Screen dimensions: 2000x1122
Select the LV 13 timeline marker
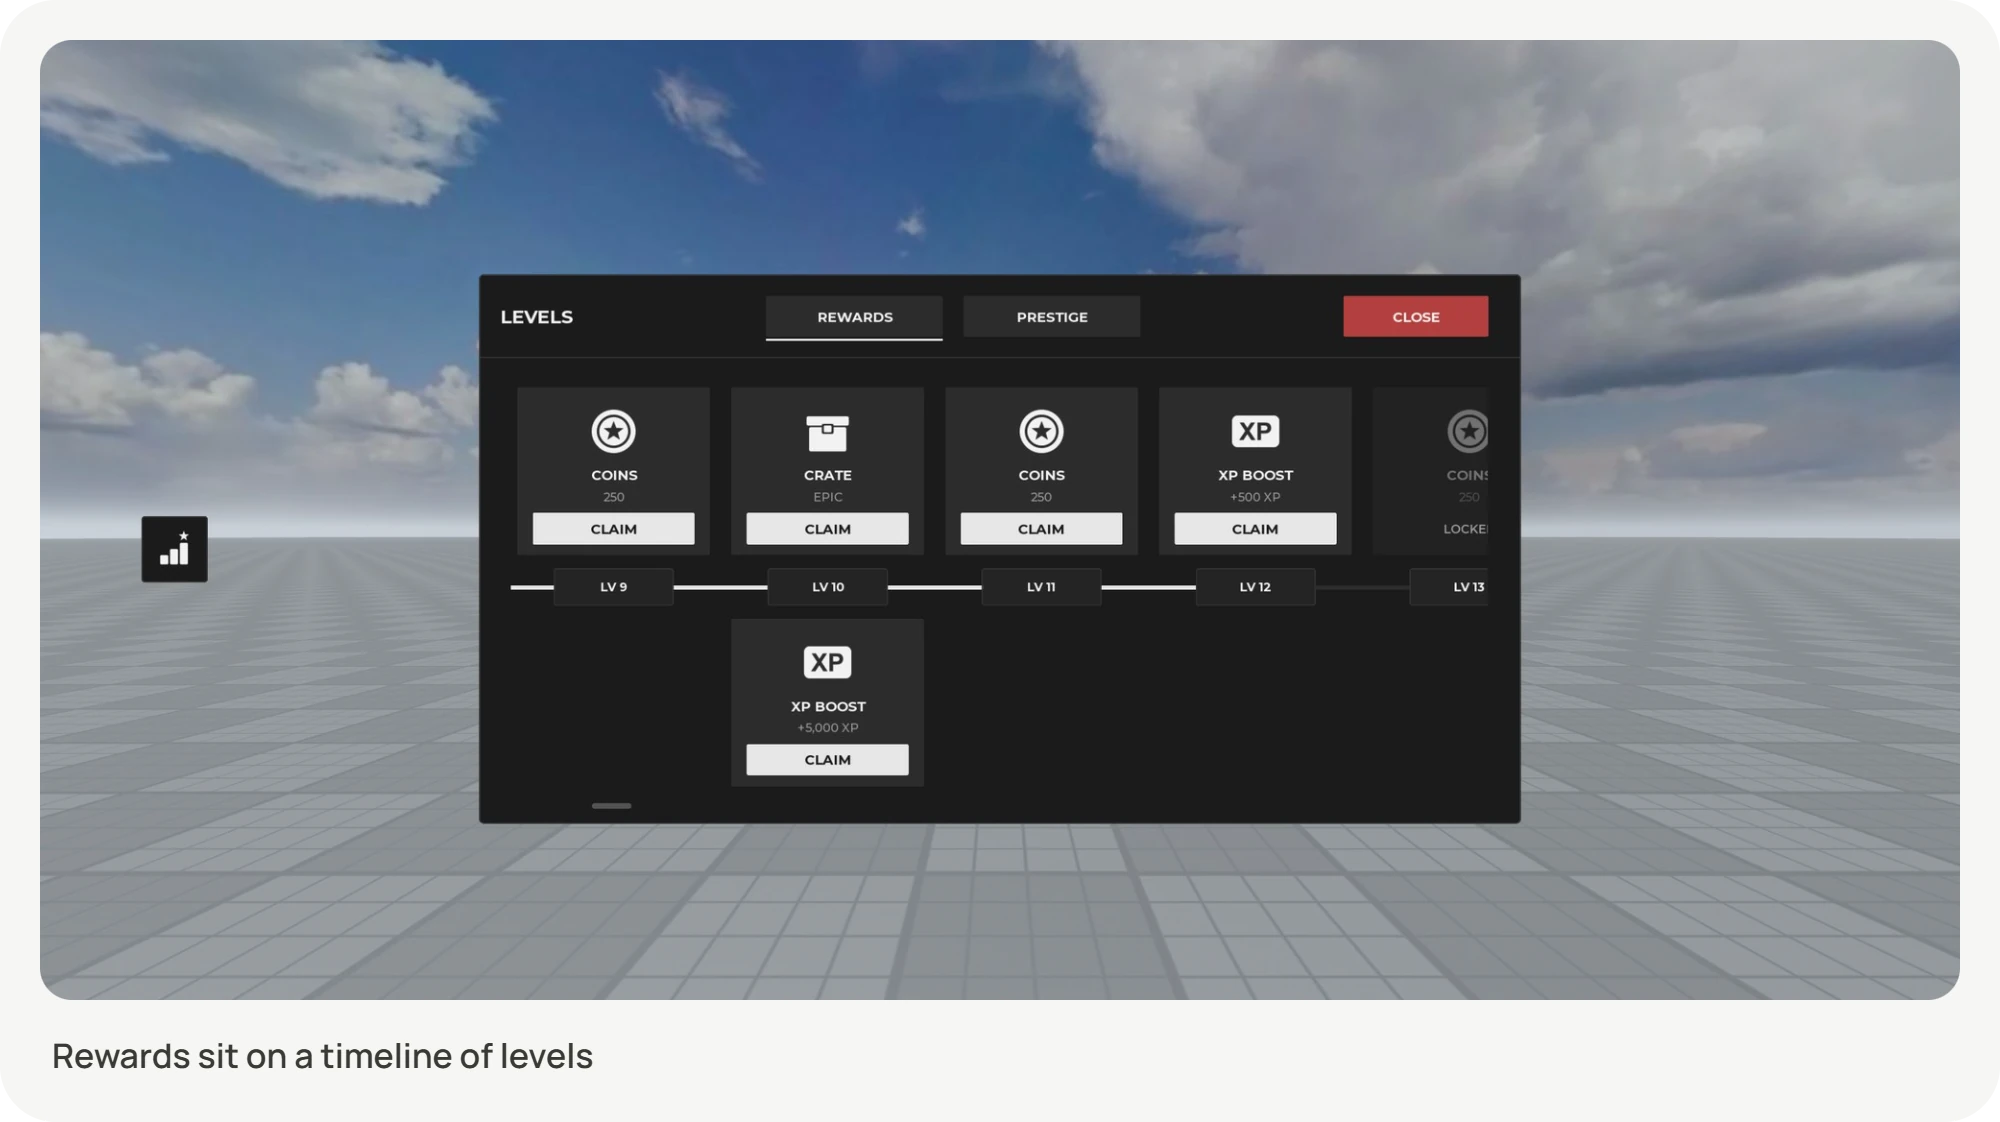point(1449,587)
